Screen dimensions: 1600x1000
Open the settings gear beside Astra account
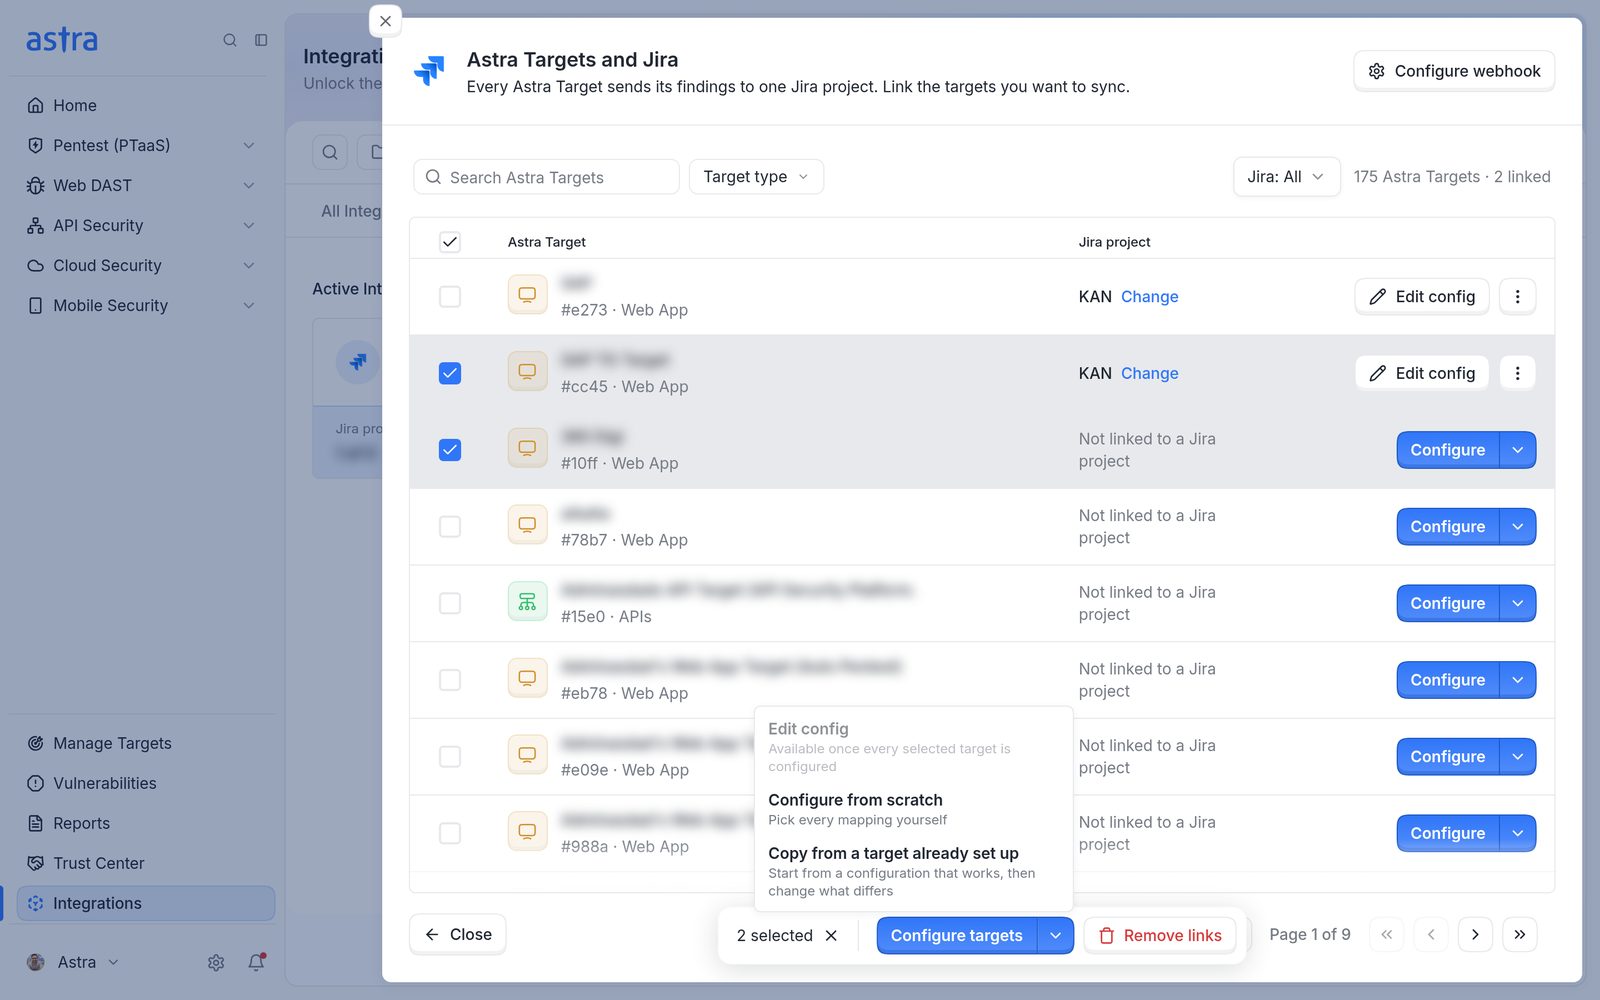216,962
